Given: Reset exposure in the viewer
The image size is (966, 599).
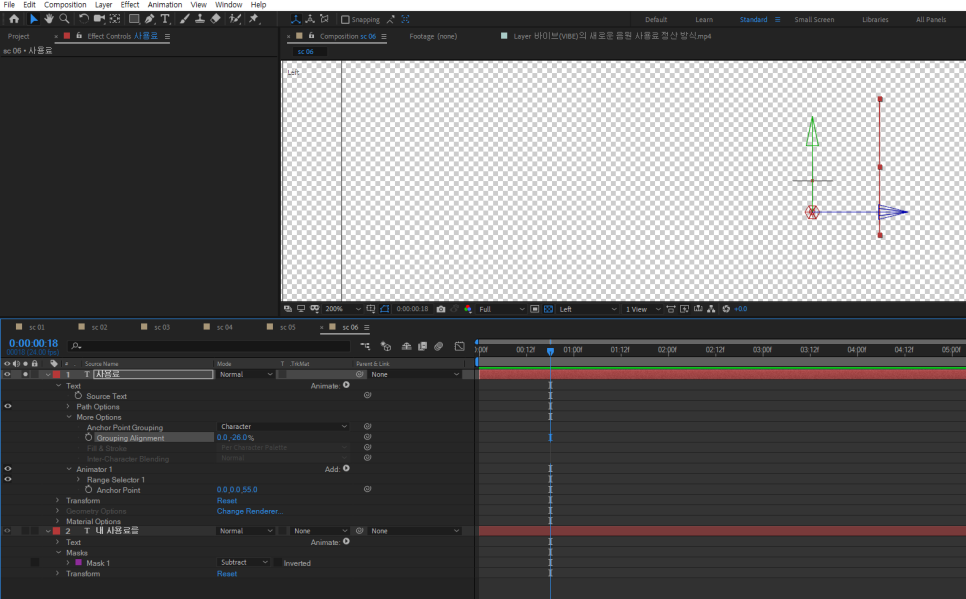Looking at the screenshot, I should tap(726, 309).
